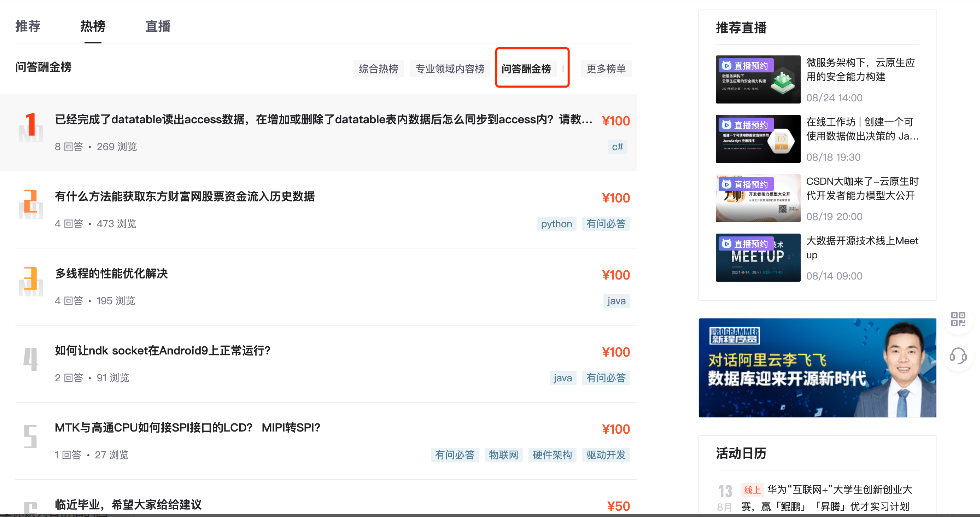Viewport: 980px width, 517px height.
Task: Open live title 微服务架构下，云原生应用的安全能力构建
Action: pyautogui.click(x=861, y=69)
